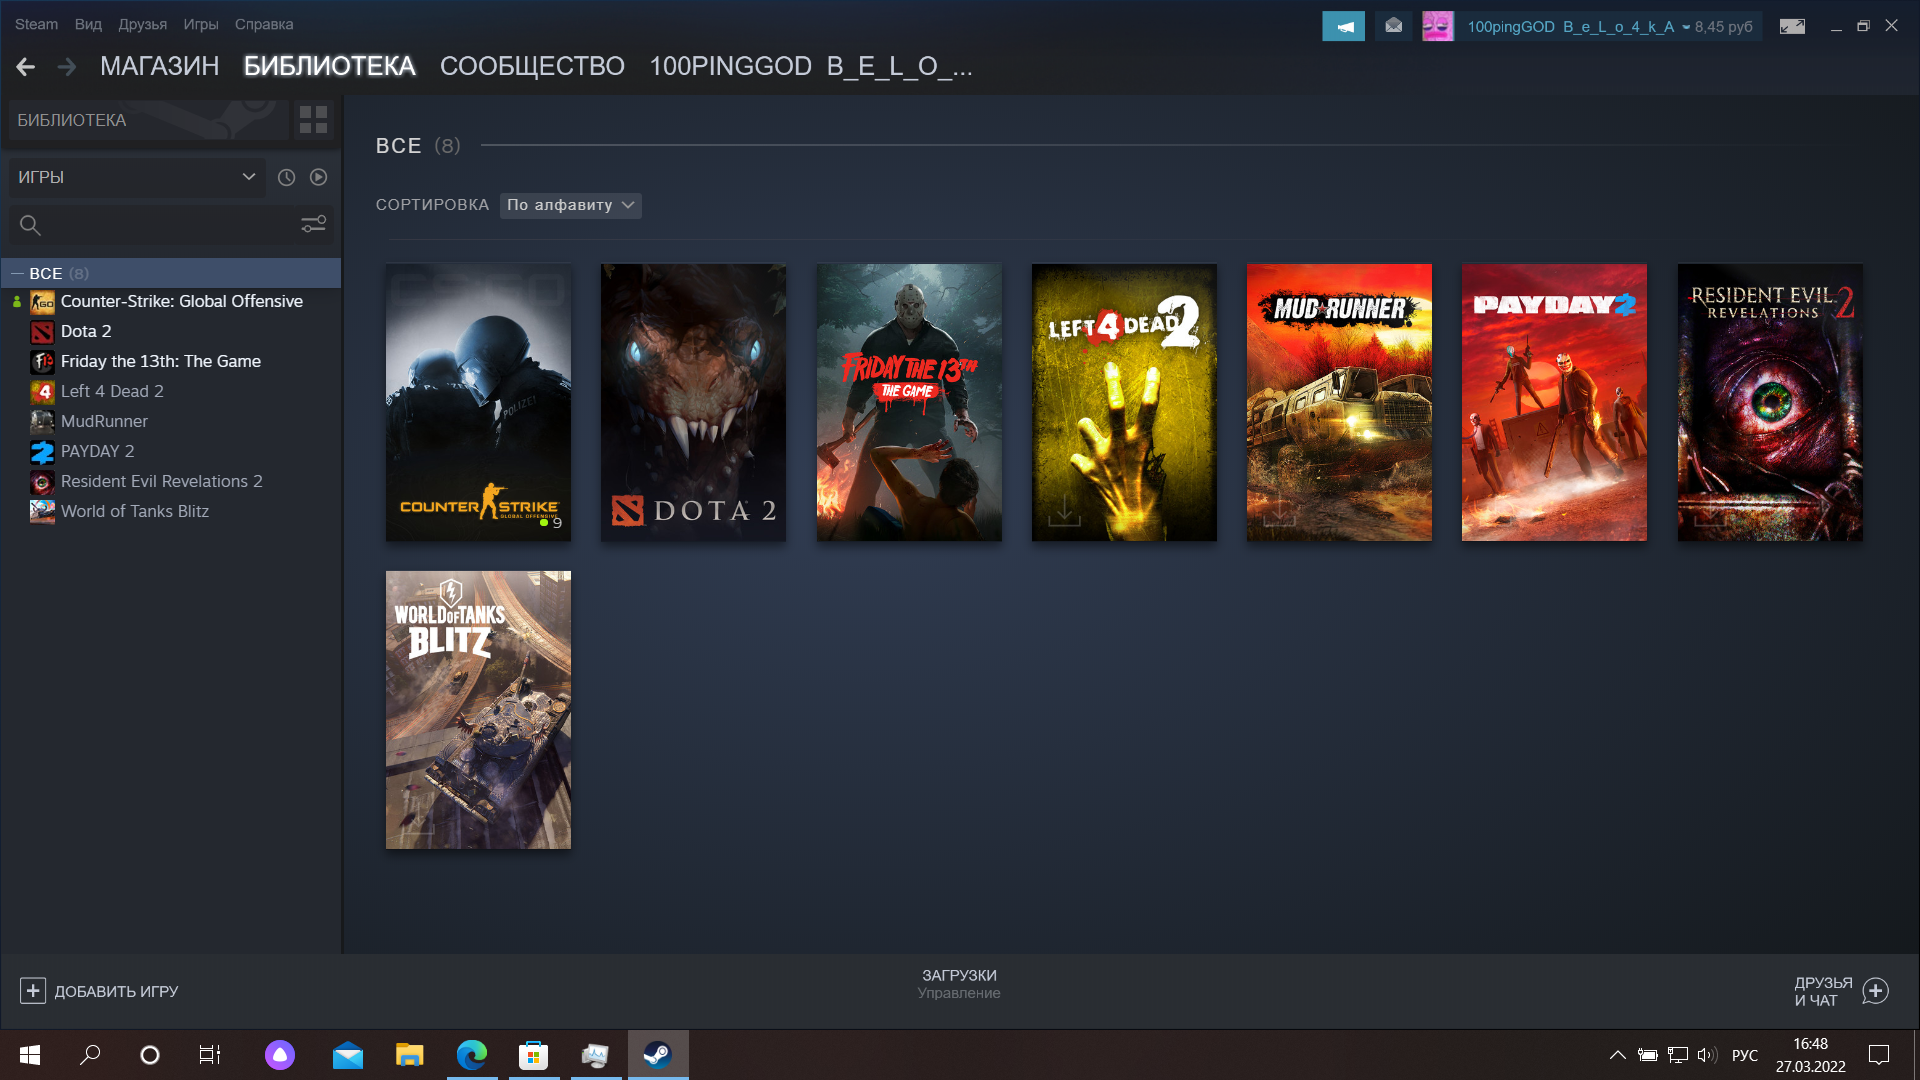The width and height of the screenshot is (1920, 1080).
Task: Click the wallet balance 8,45 руб
Action: point(1723,27)
